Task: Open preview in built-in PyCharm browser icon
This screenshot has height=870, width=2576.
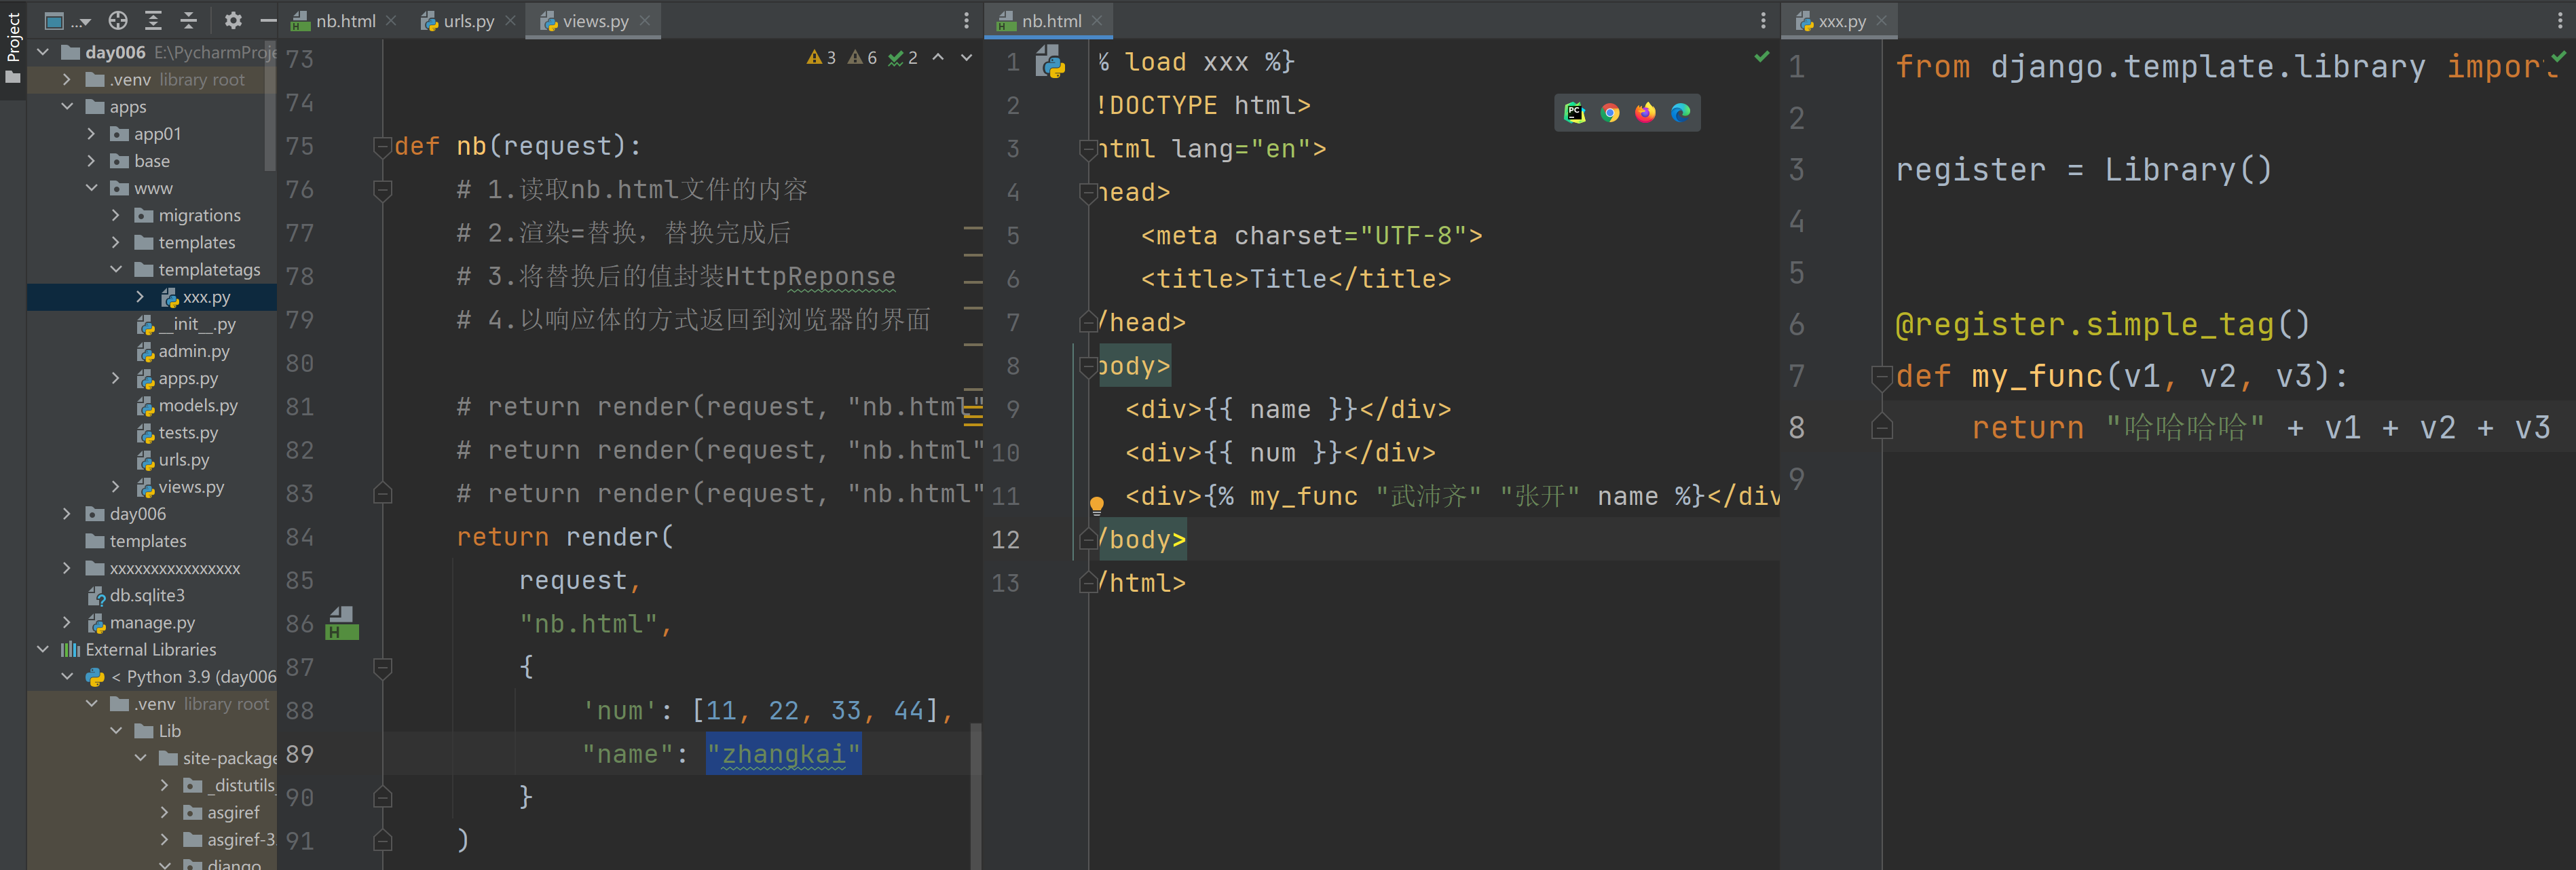Action: (1575, 113)
